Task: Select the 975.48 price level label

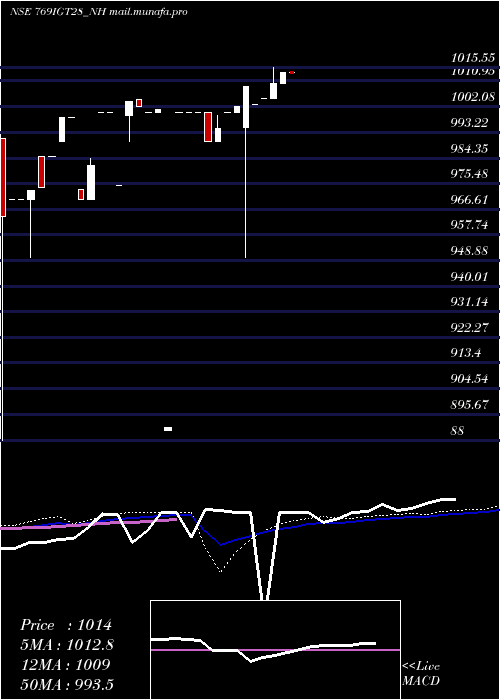Action: pyautogui.click(x=470, y=174)
